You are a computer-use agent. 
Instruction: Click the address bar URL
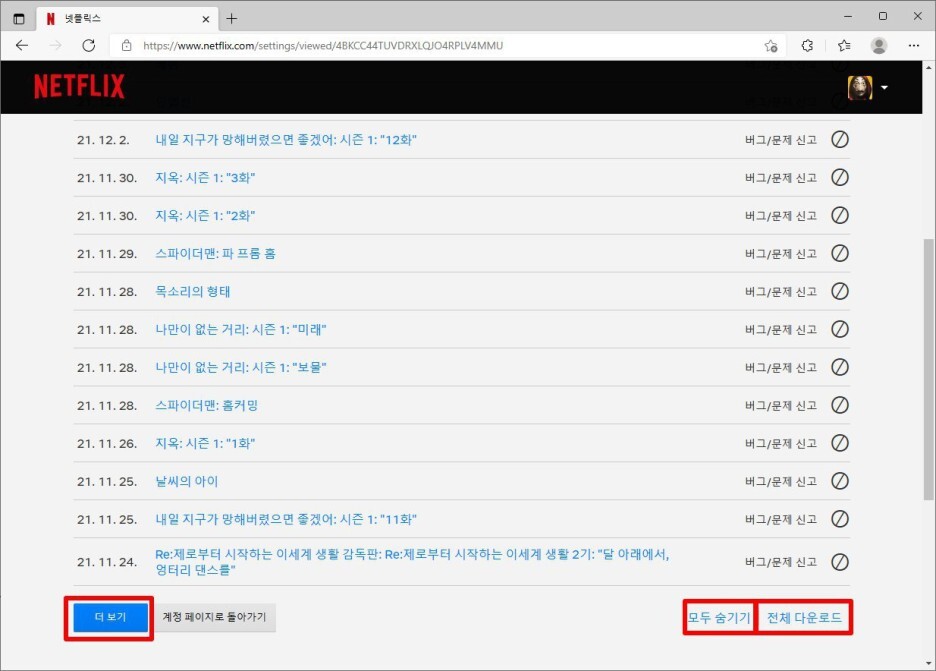(323, 45)
